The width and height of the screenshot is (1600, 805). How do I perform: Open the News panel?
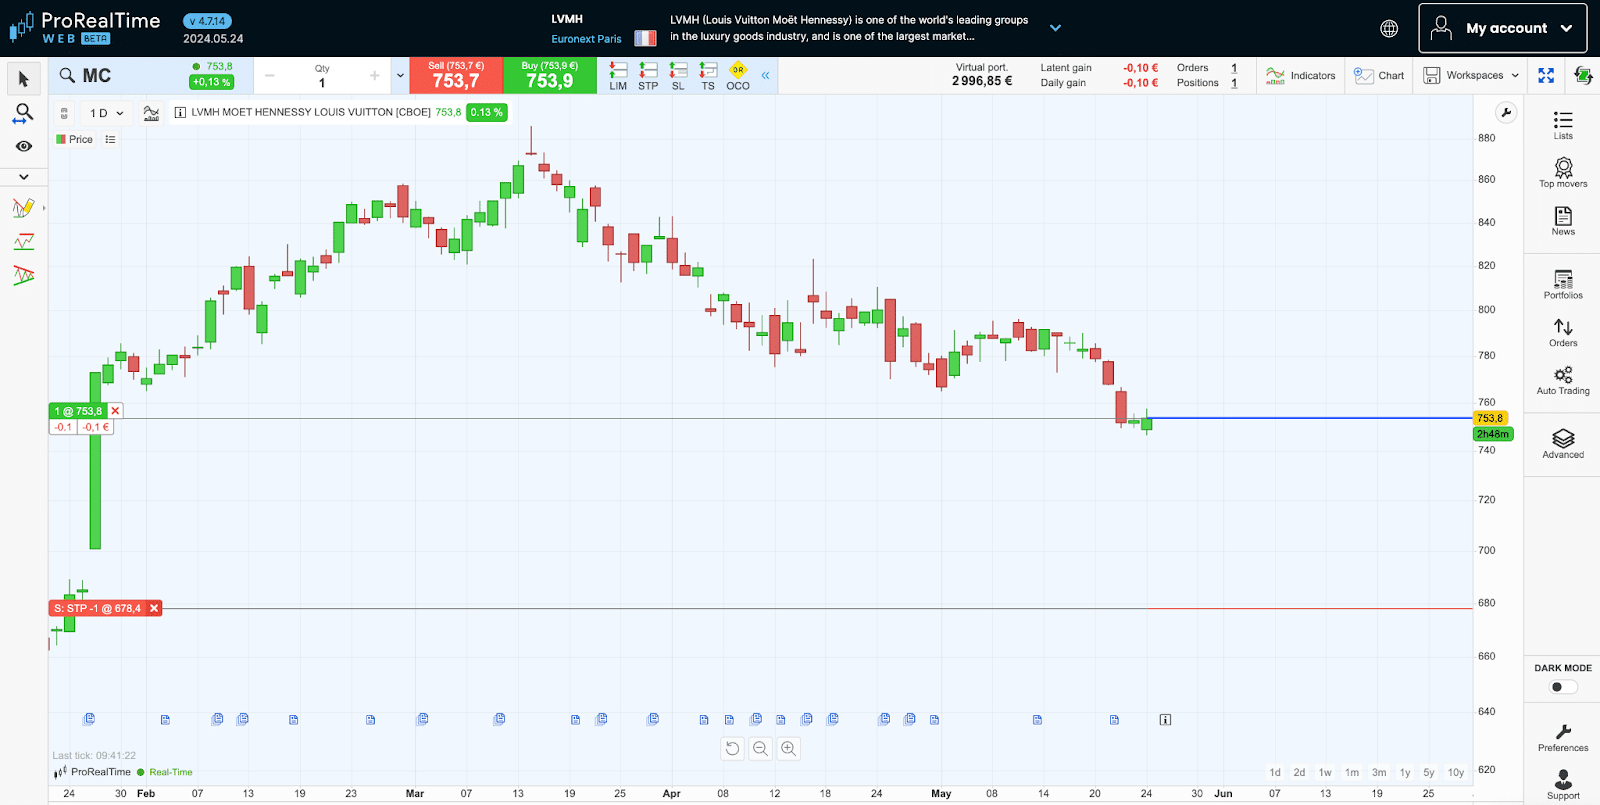click(1563, 221)
